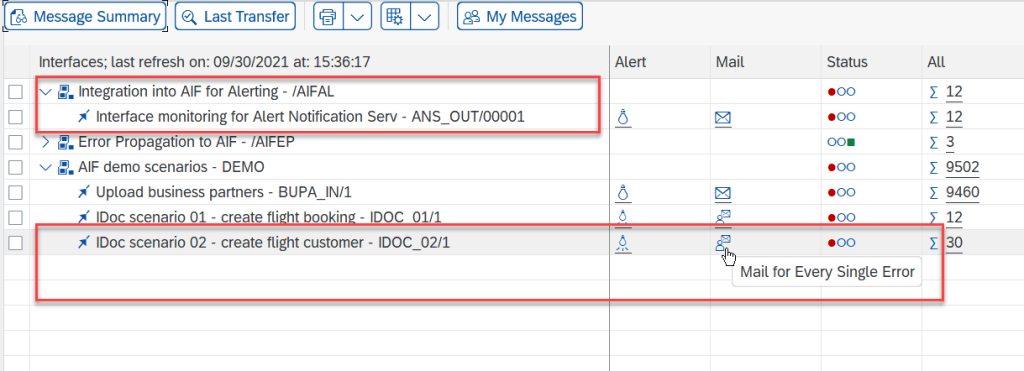1024x371 pixels.
Task: Tick checkbox beside Upload business partners
Action: pos(15,193)
